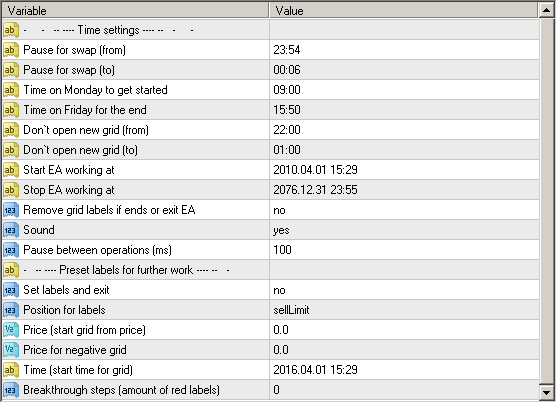This screenshot has width=557, height=404.
Task: Click the double-type icon beside Price for negative grid
Action: pos(11,350)
